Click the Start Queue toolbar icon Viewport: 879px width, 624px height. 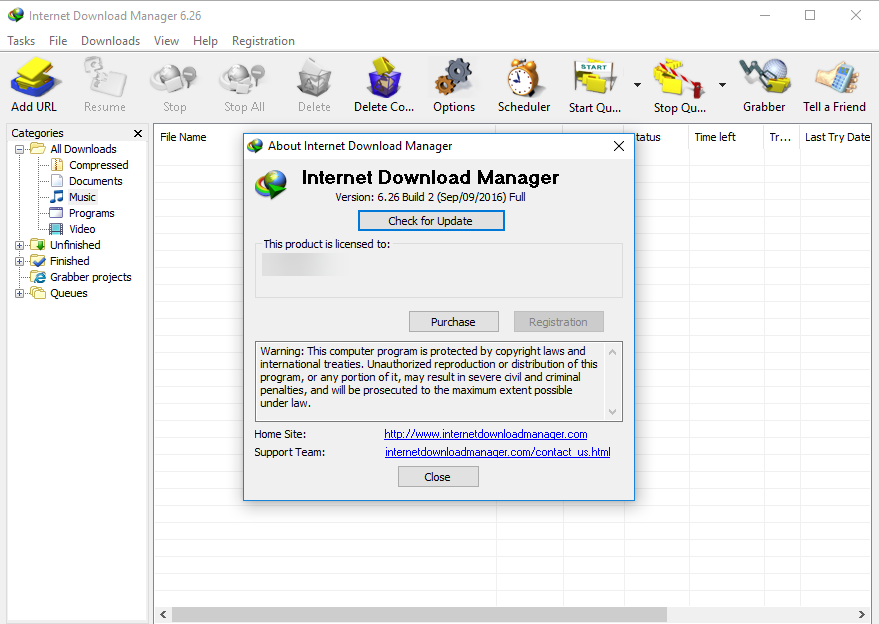tap(595, 84)
